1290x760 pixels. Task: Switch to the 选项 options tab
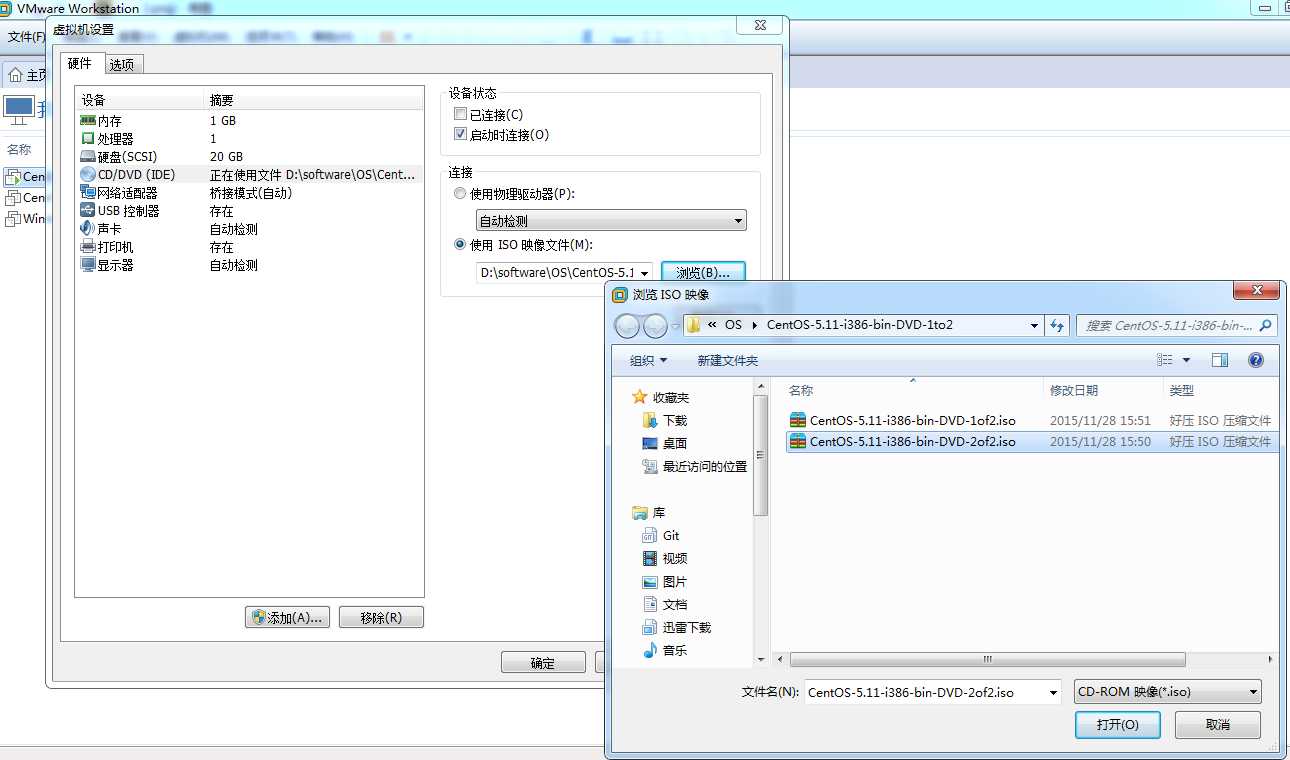coord(123,65)
